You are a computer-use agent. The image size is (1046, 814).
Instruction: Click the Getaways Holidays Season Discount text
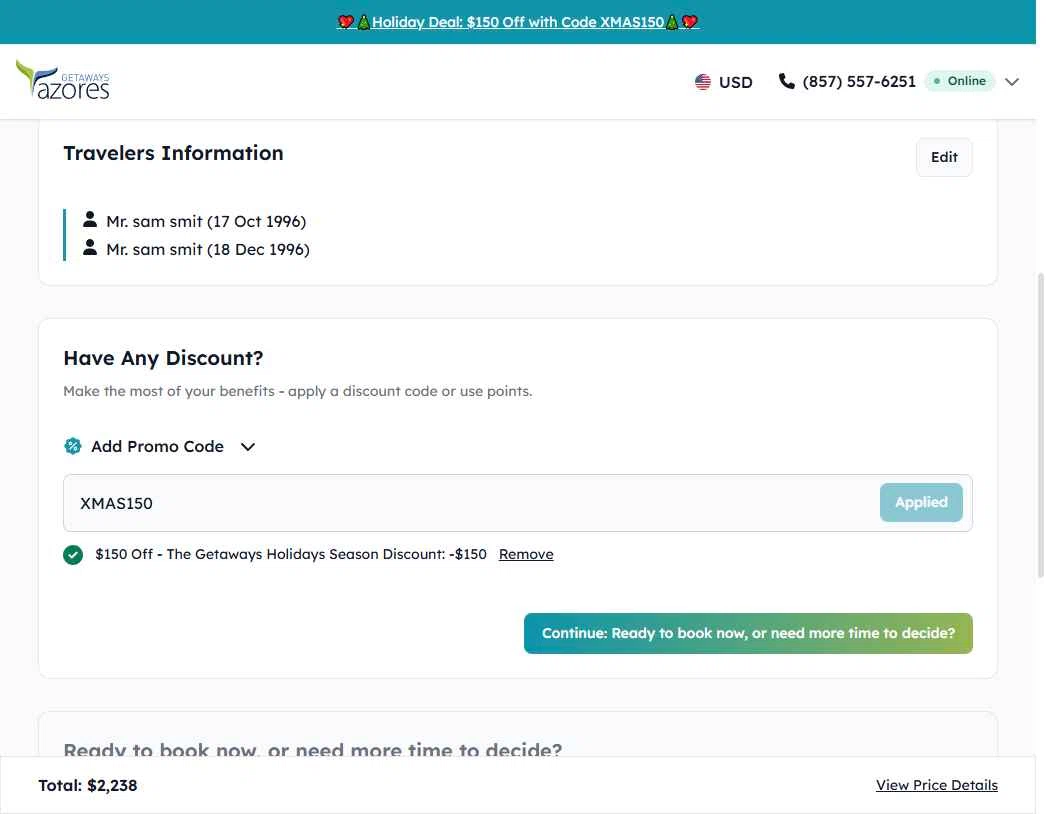[x=291, y=554]
